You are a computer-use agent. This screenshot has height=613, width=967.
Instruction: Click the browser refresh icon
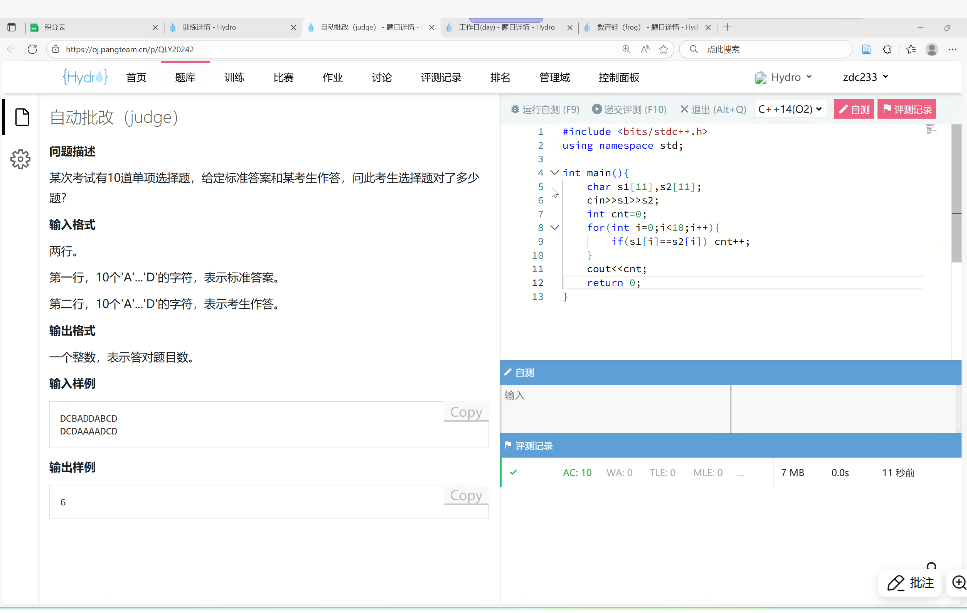32,48
